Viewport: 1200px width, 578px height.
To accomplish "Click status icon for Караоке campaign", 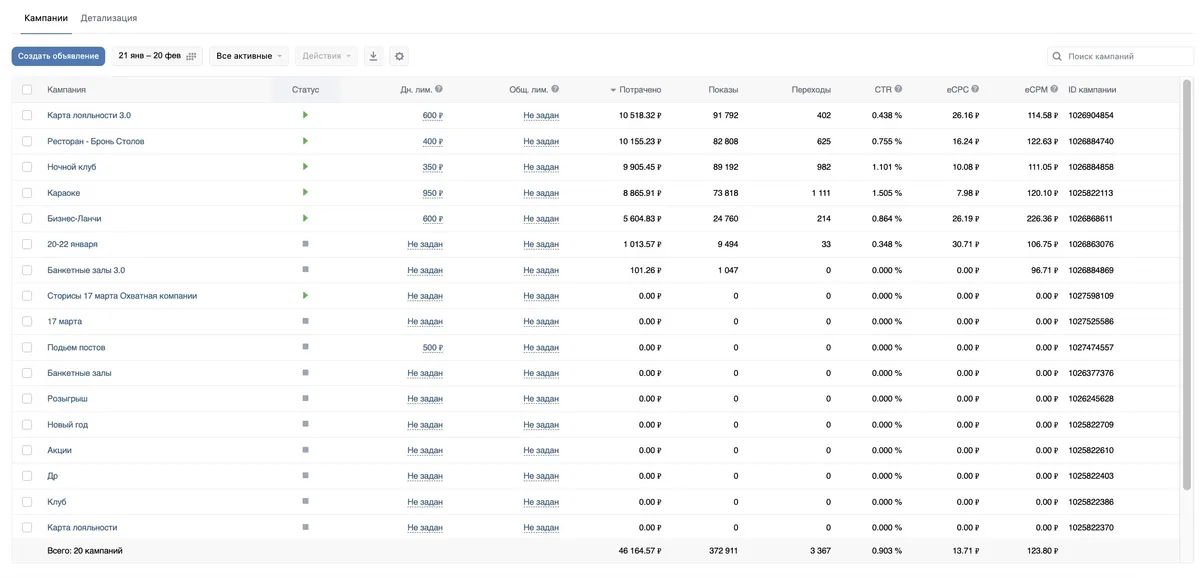I will (305, 192).
